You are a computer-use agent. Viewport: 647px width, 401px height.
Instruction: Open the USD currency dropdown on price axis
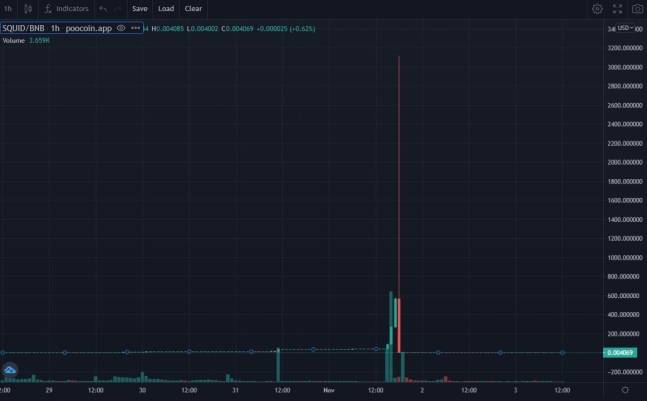tap(625, 28)
